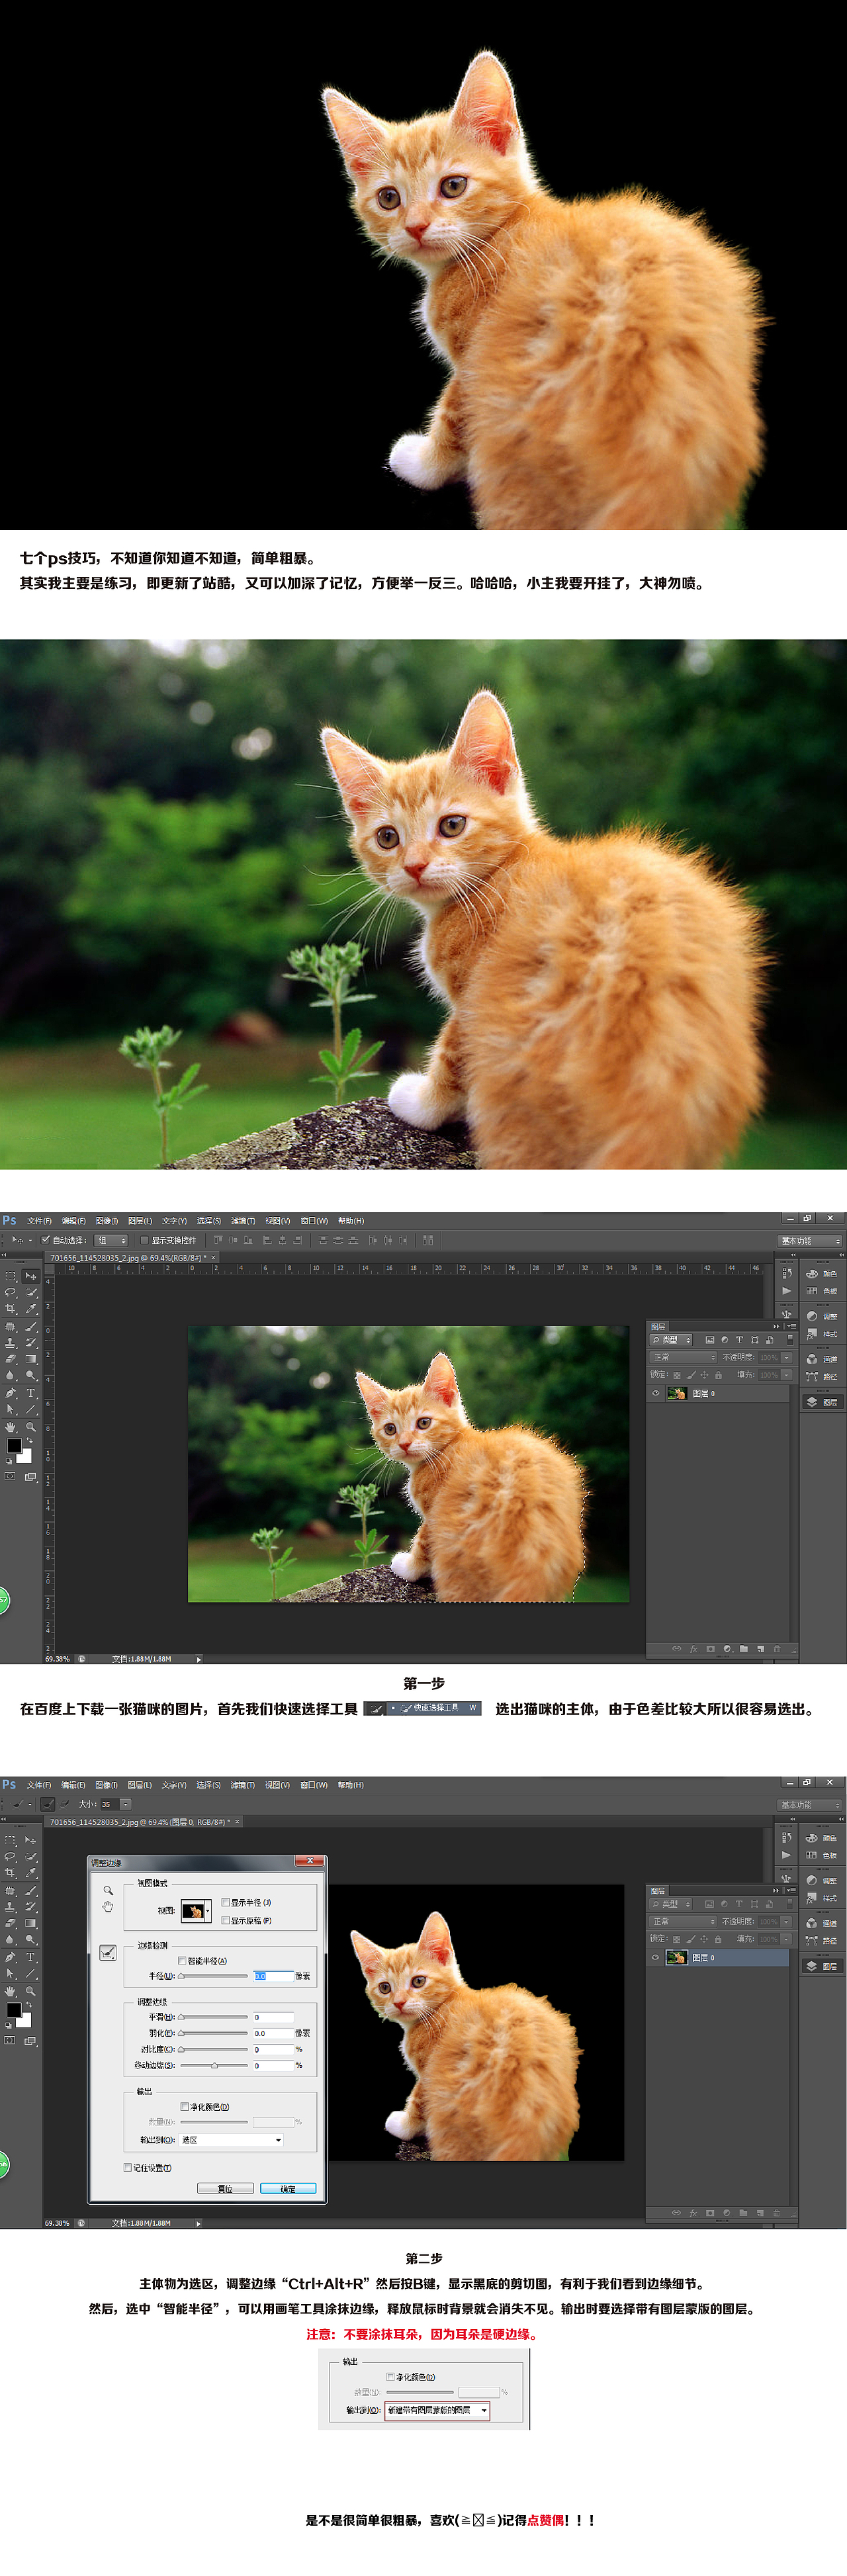Viewport: 847px width, 2576px height.
Task: Open 基本功能 workspace dropdown in forest-photo Photoshop window
Action: [810, 1241]
